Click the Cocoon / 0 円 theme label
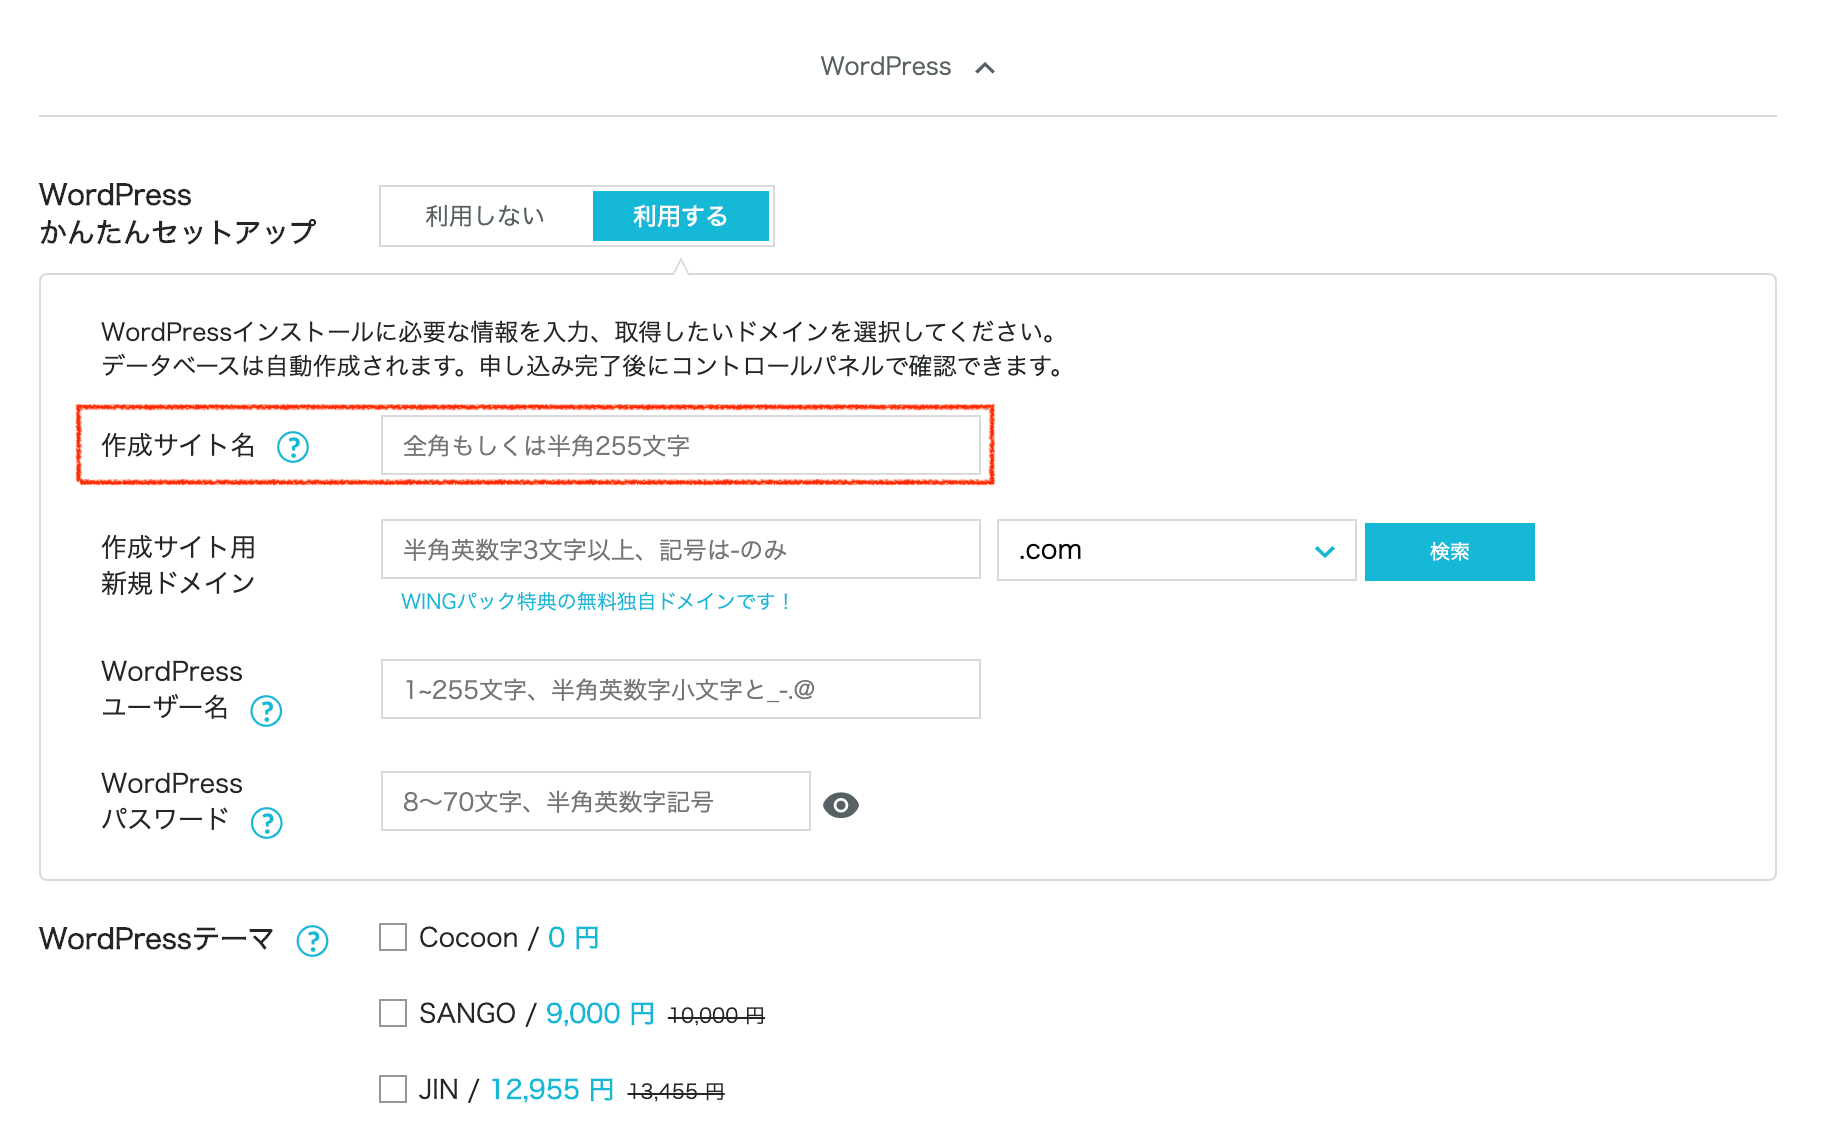Viewport: 1832px width, 1147px height. pyautogui.click(x=508, y=938)
